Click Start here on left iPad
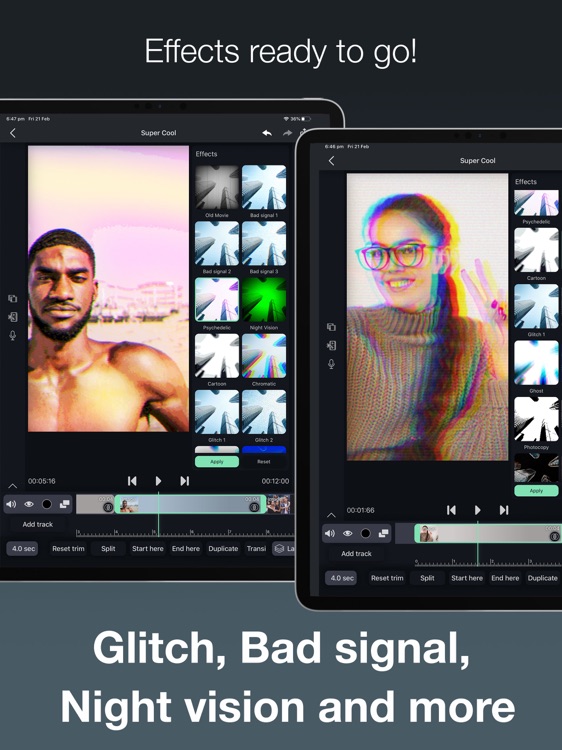 coord(148,549)
